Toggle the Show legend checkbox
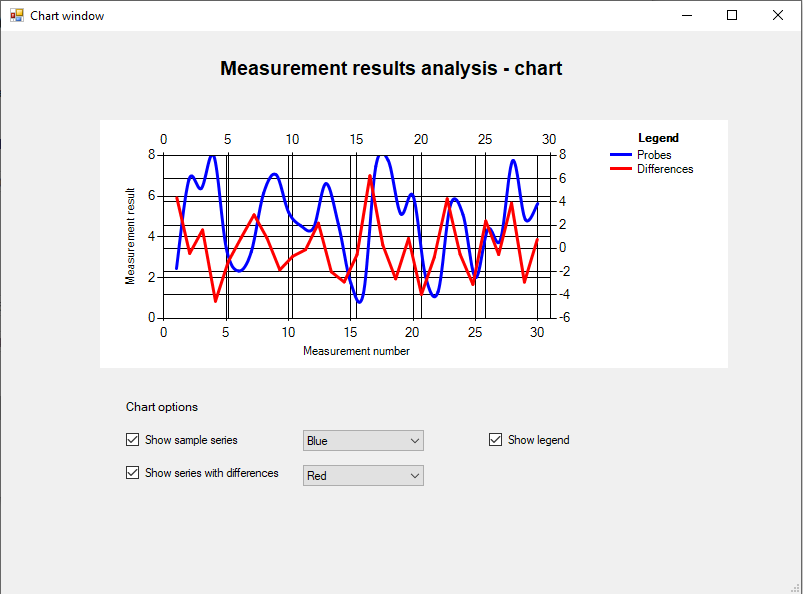Image resolution: width=803 pixels, height=594 pixels. (x=495, y=440)
